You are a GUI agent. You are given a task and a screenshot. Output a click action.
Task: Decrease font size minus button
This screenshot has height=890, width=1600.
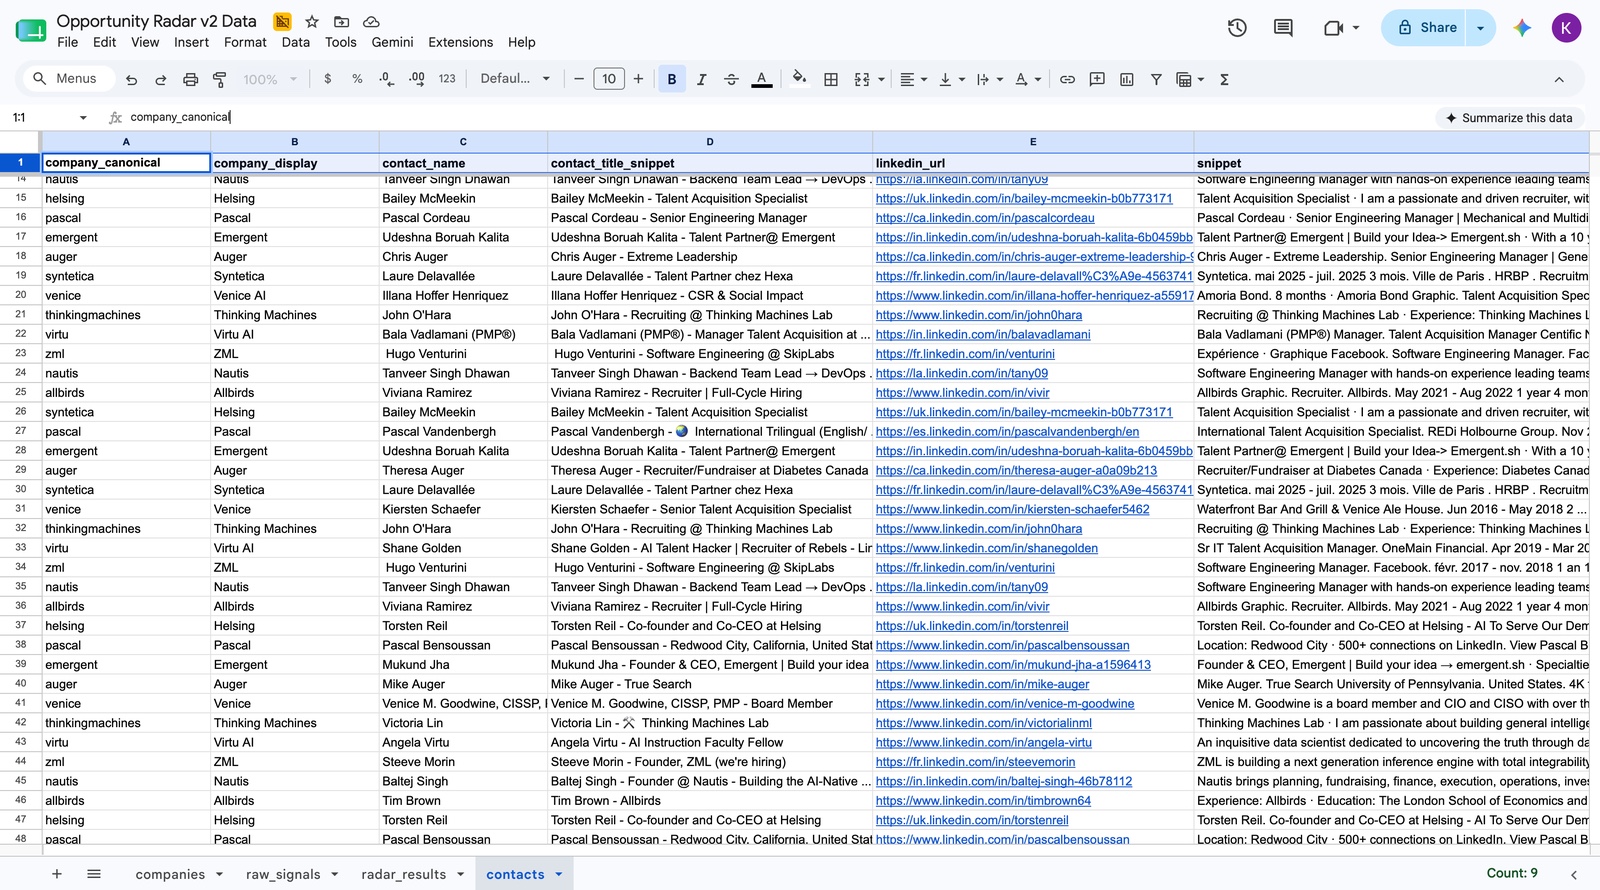pyautogui.click(x=579, y=79)
